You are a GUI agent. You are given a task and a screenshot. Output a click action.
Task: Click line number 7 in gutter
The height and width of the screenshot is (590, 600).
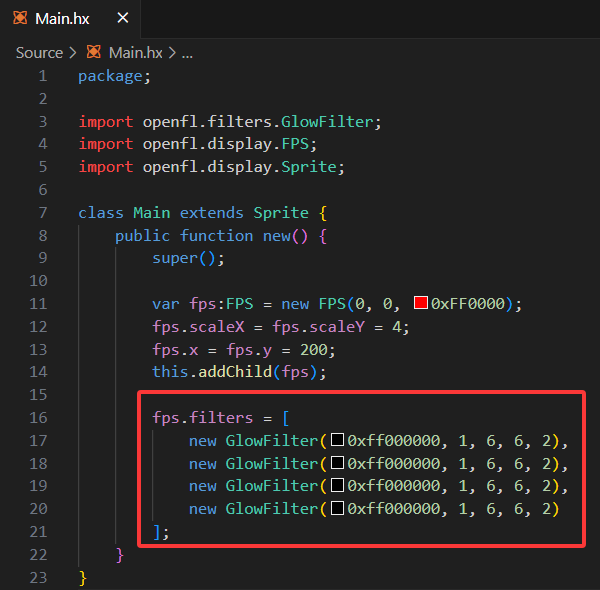coord(43,212)
